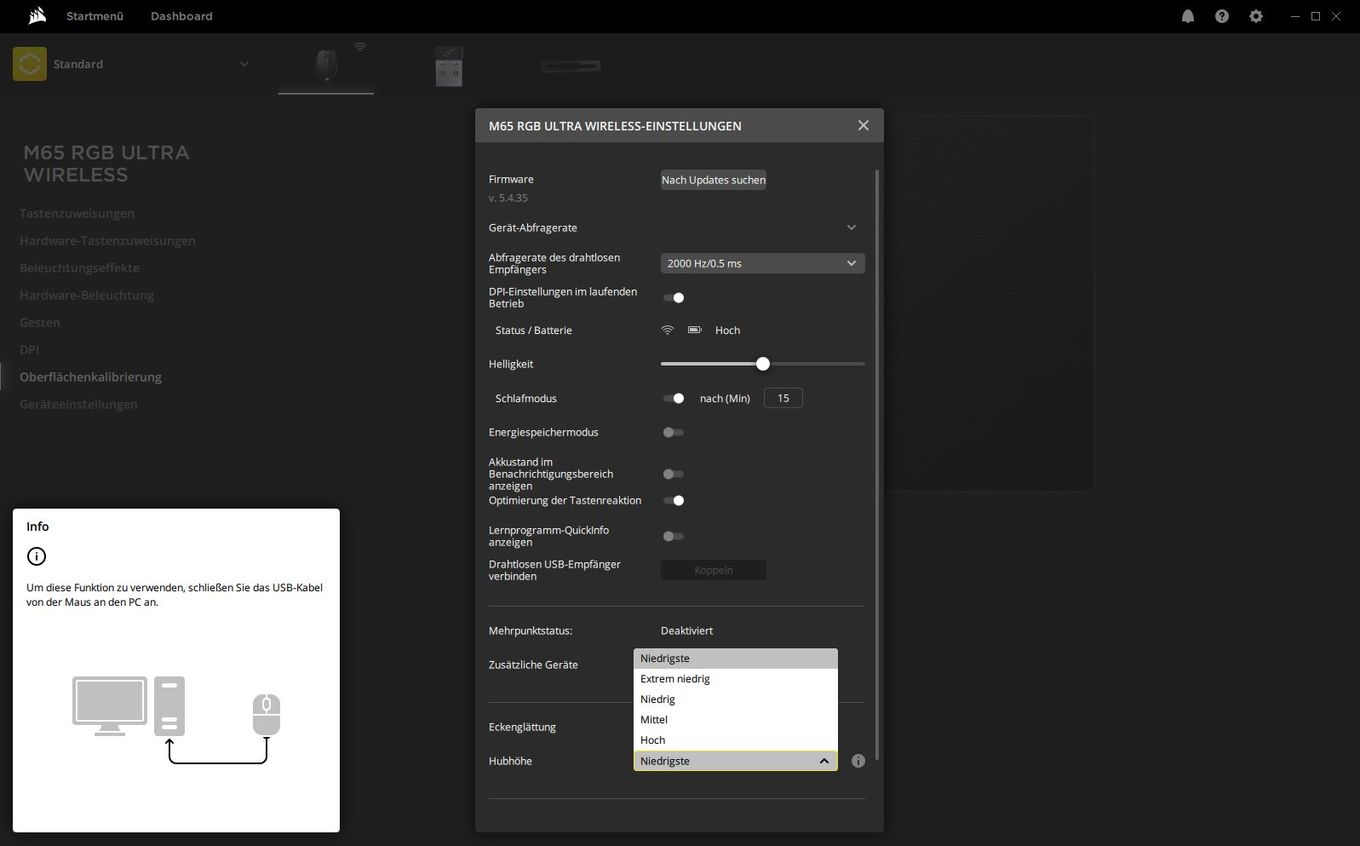Screen dimensions: 1360x846
Task: Expand the Standard profile dropdown arrow
Action: tap(244, 64)
